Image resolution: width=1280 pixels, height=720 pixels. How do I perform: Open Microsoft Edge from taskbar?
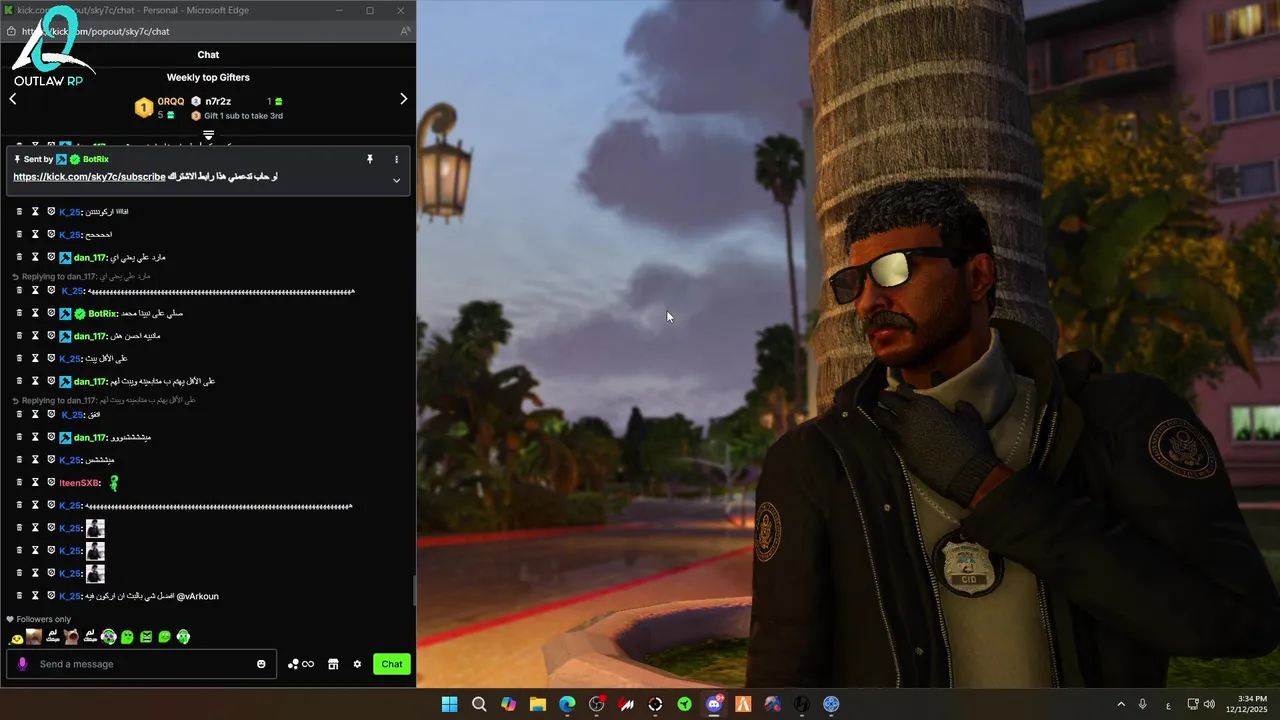pyautogui.click(x=567, y=704)
